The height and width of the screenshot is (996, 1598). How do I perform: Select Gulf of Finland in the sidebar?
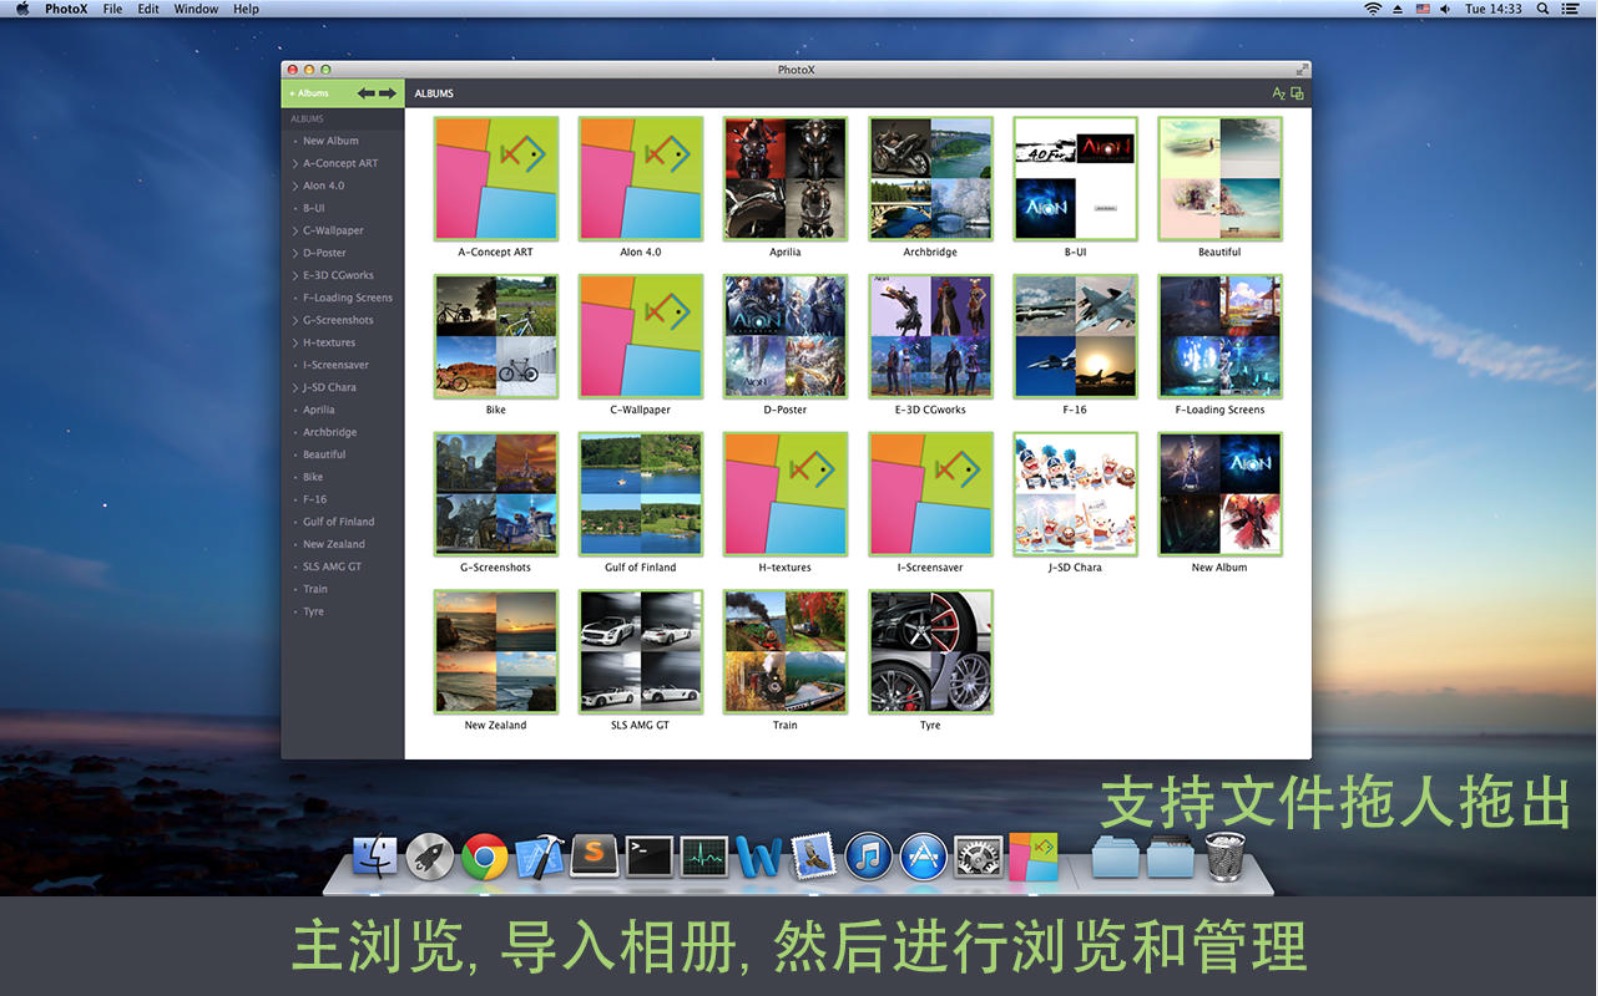(339, 522)
